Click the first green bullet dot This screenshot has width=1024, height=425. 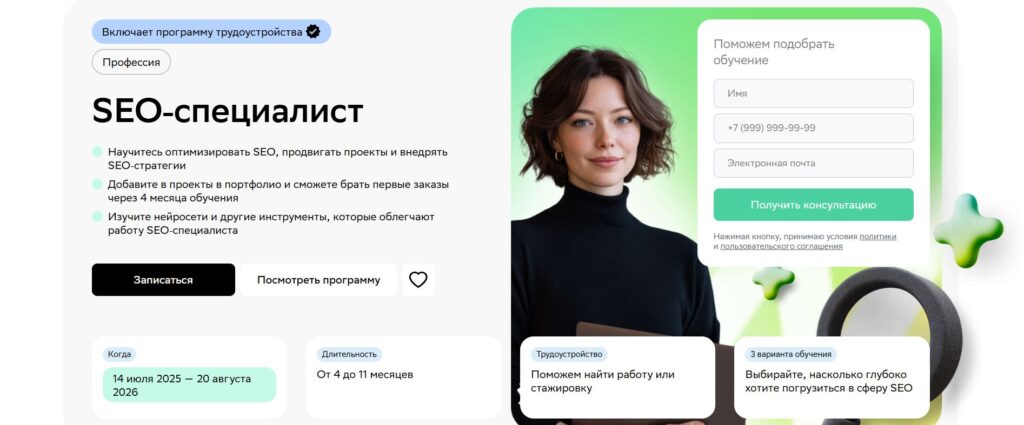97,151
